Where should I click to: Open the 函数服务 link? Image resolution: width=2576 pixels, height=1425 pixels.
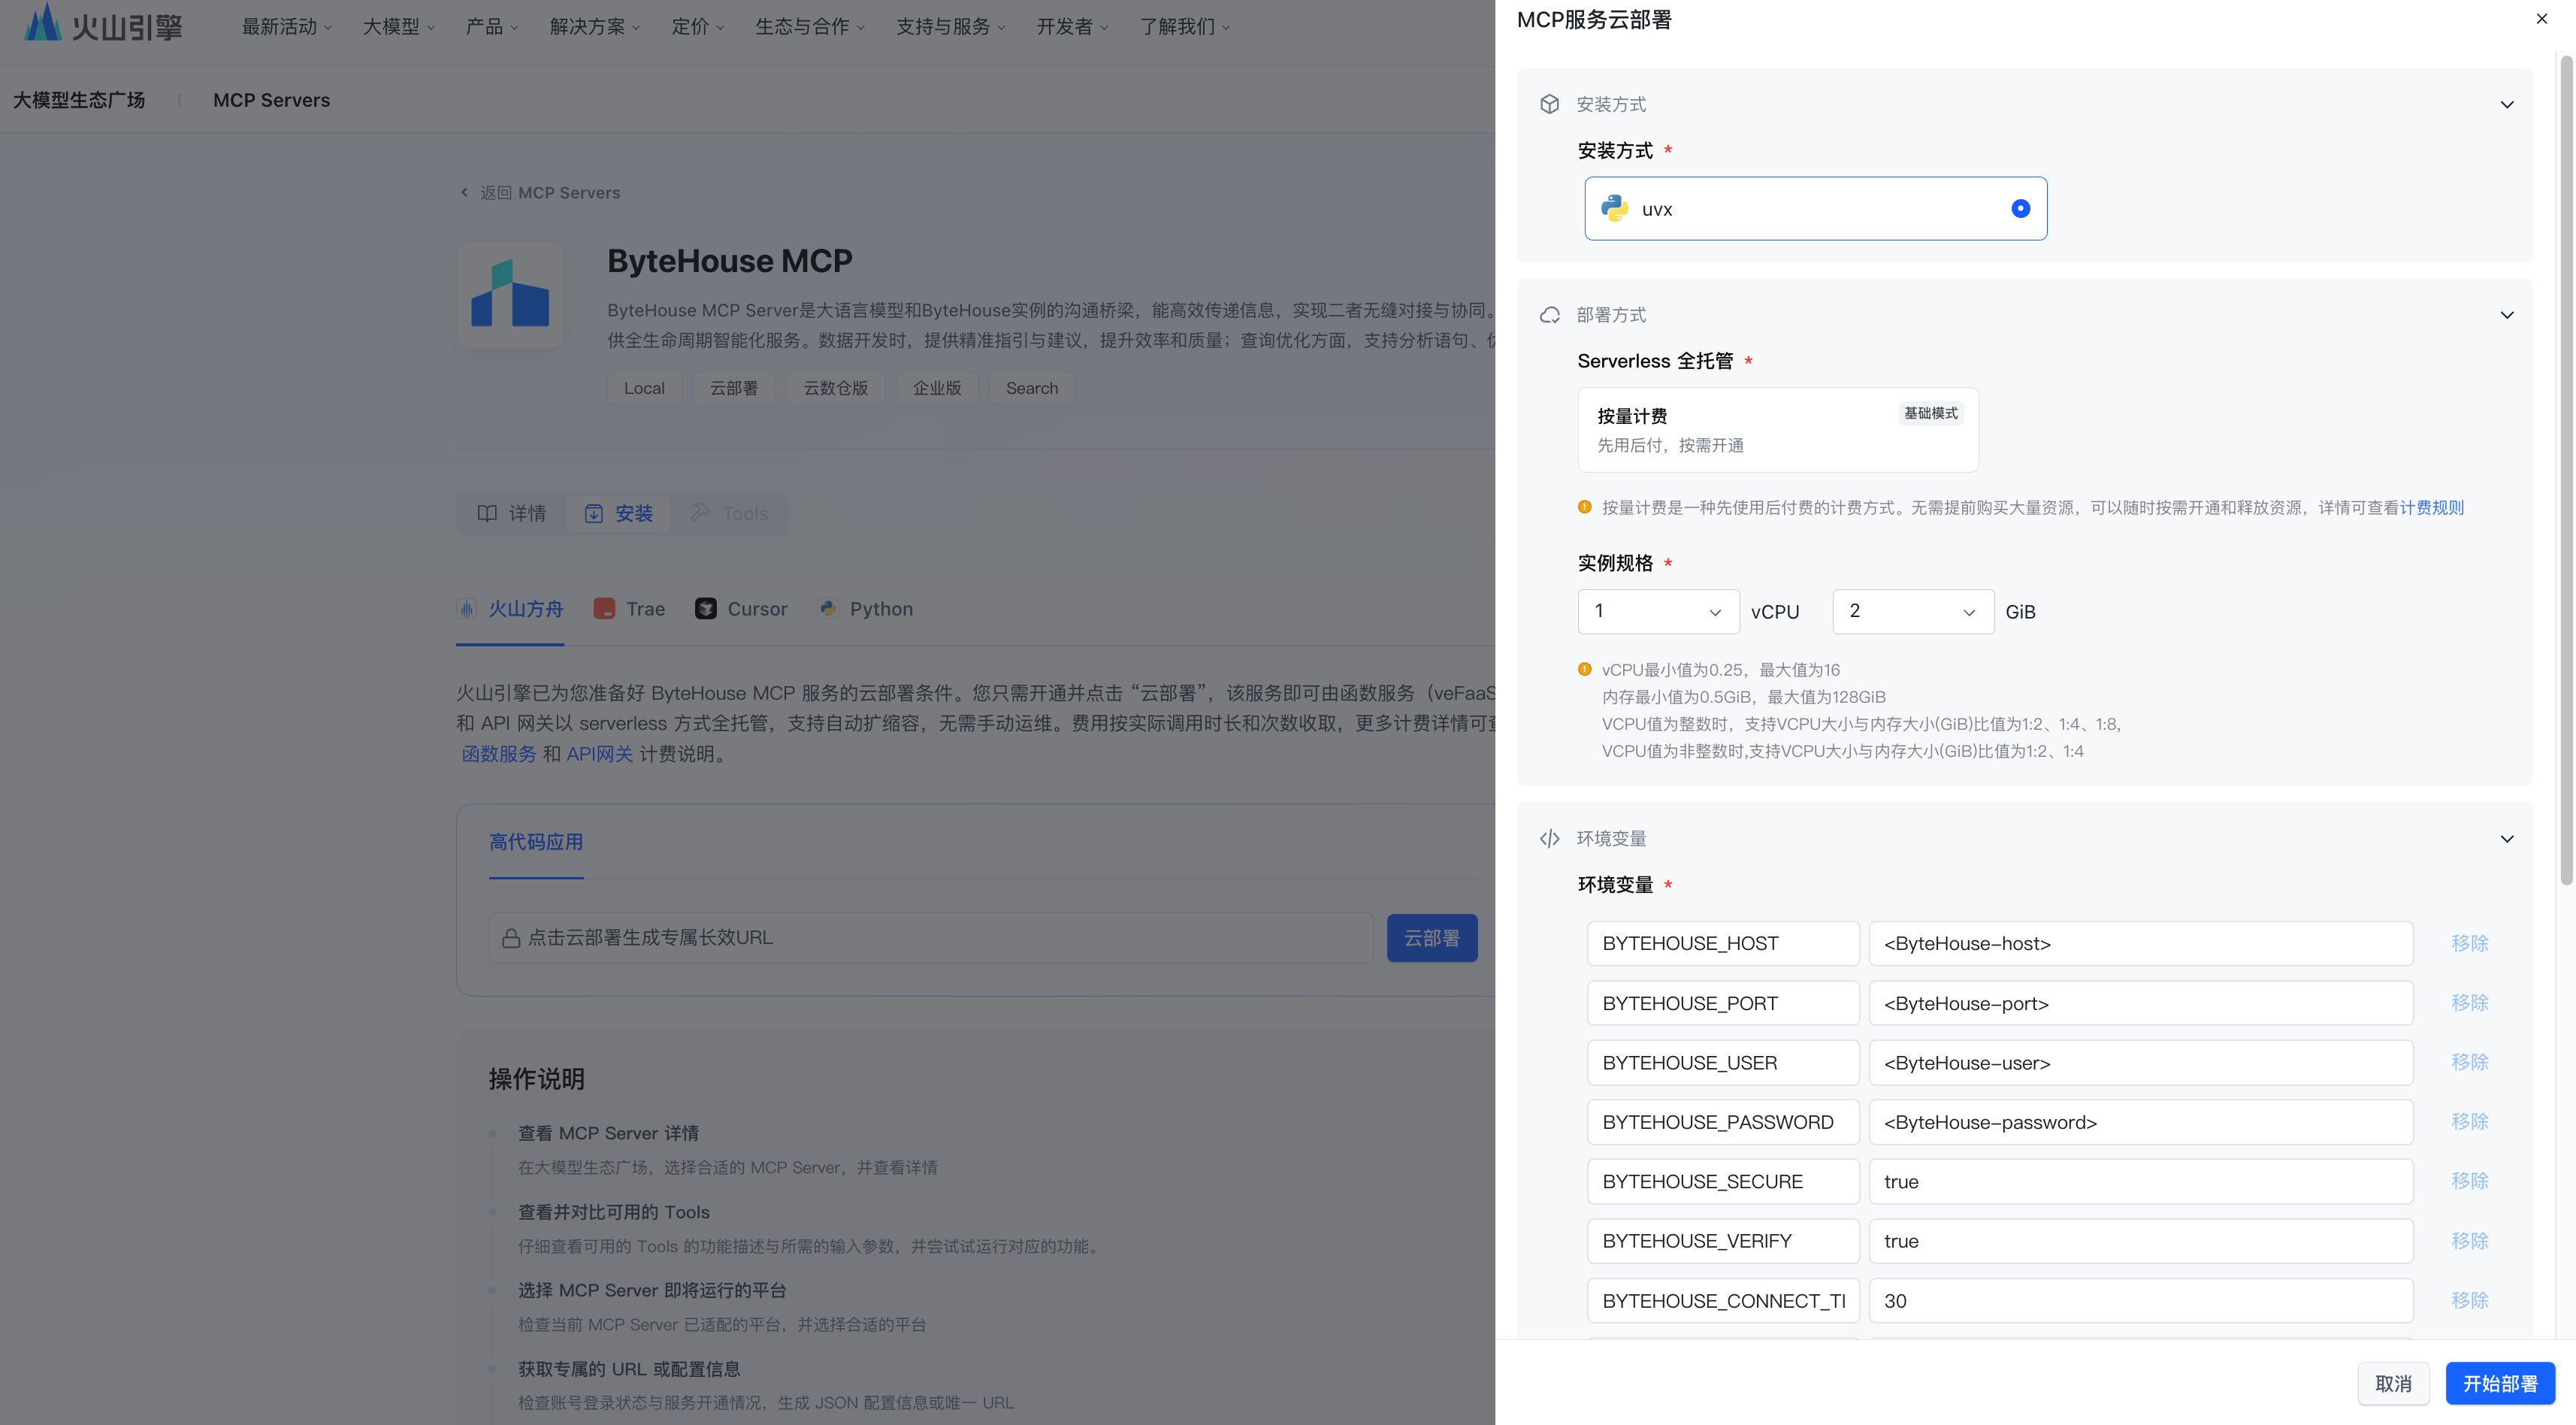click(499, 754)
